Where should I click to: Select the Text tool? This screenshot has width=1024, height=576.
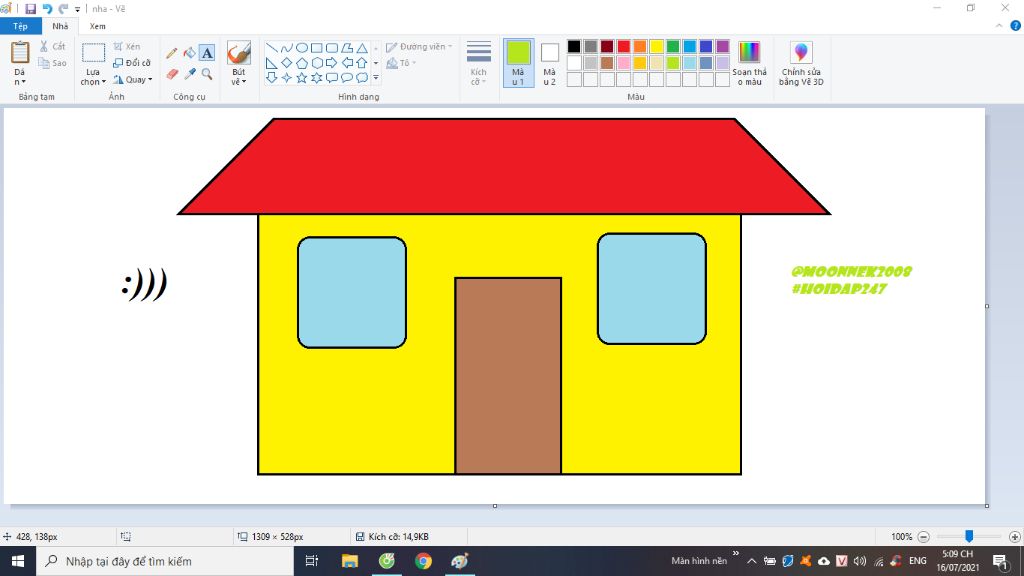(207, 53)
